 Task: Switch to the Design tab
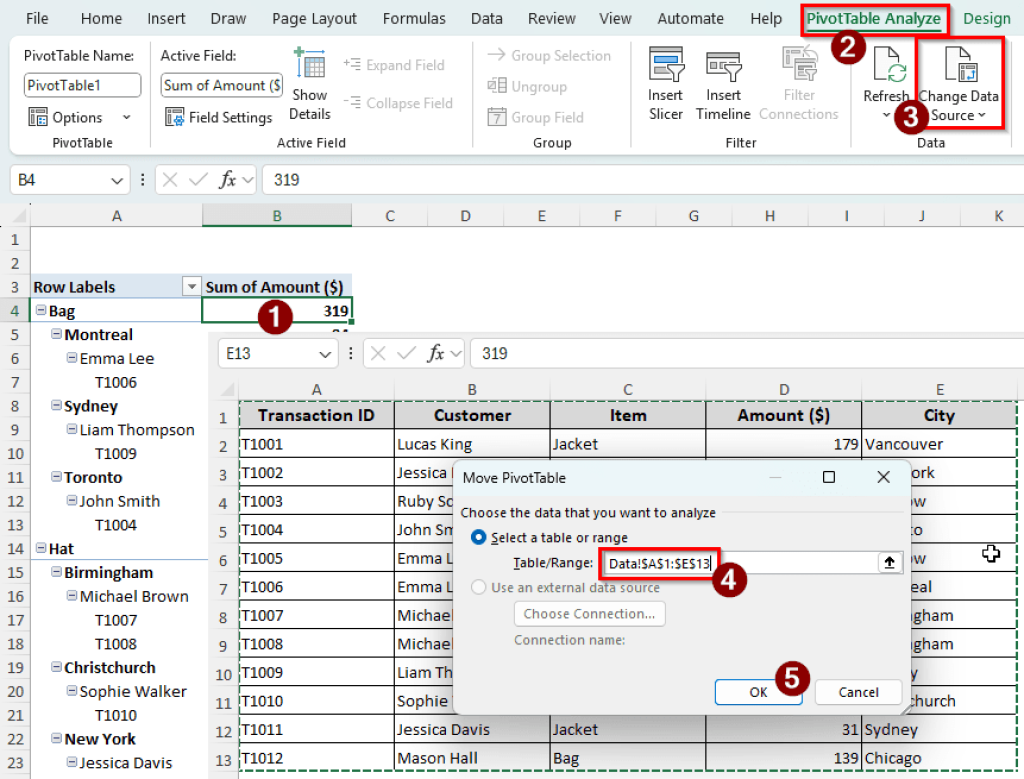point(987,18)
